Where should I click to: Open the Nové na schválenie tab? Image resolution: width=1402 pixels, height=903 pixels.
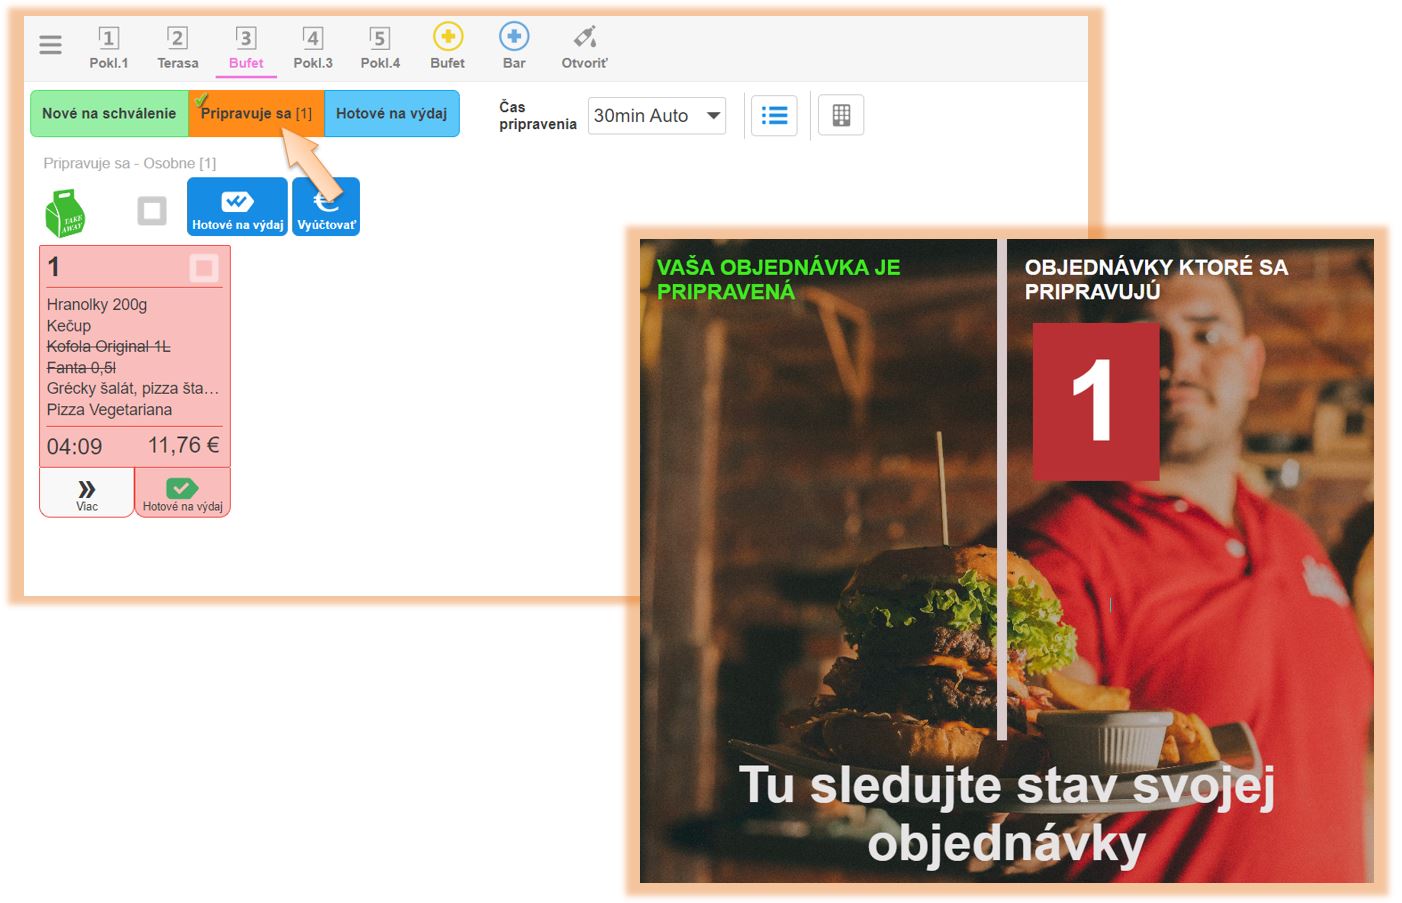[109, 114]
